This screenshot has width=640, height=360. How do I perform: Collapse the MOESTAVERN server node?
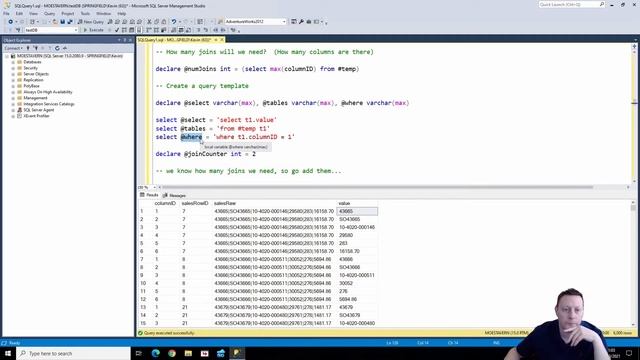(7, 56)
